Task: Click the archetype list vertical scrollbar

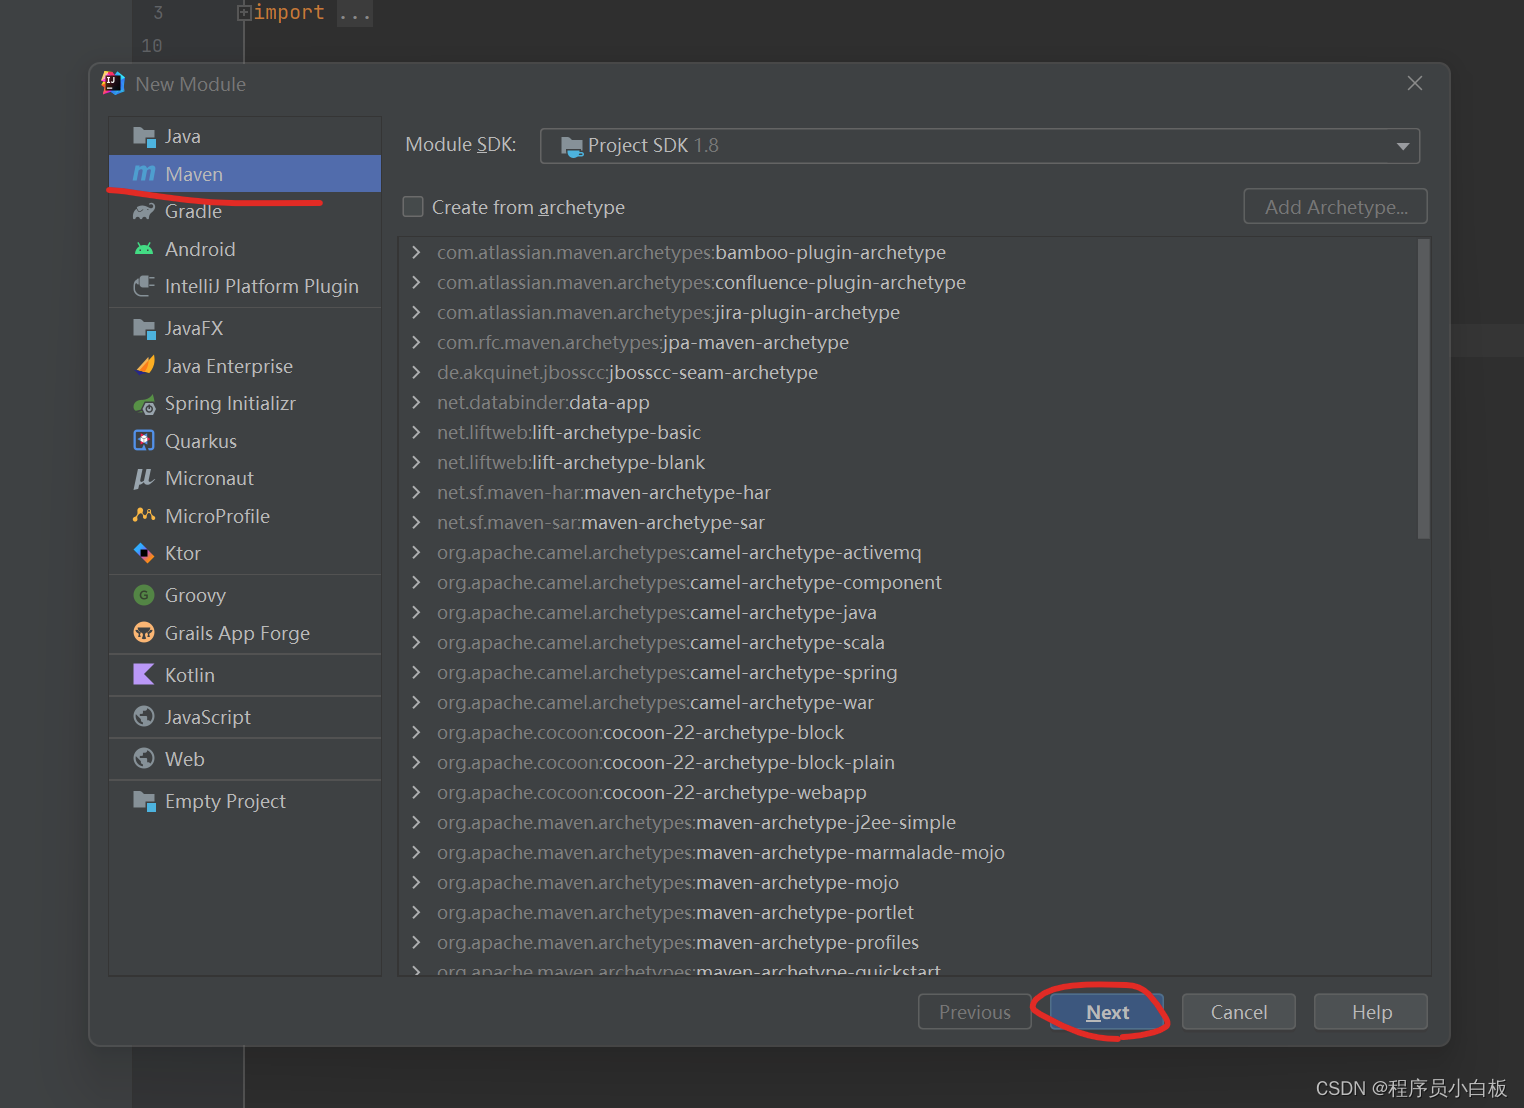Action: pyautogui.click(x=1423, y=390)
